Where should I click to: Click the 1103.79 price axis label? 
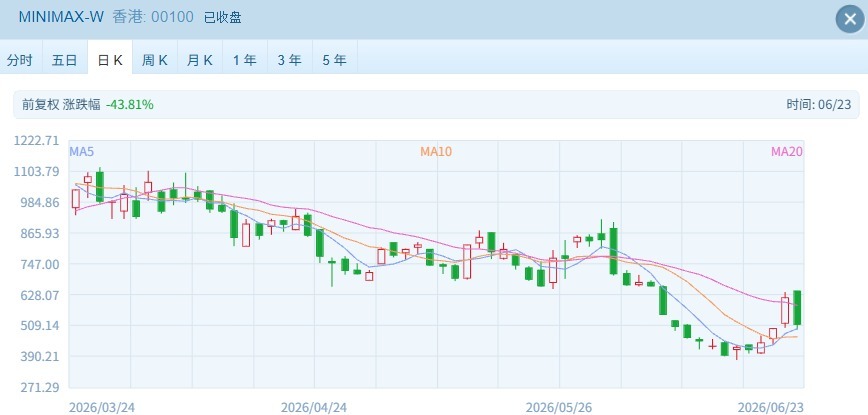35,172
